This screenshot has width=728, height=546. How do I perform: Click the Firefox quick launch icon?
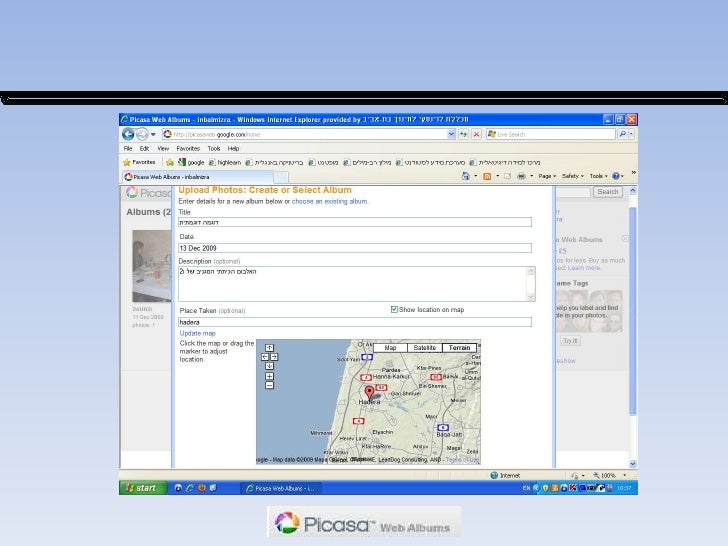coord(202,488)
